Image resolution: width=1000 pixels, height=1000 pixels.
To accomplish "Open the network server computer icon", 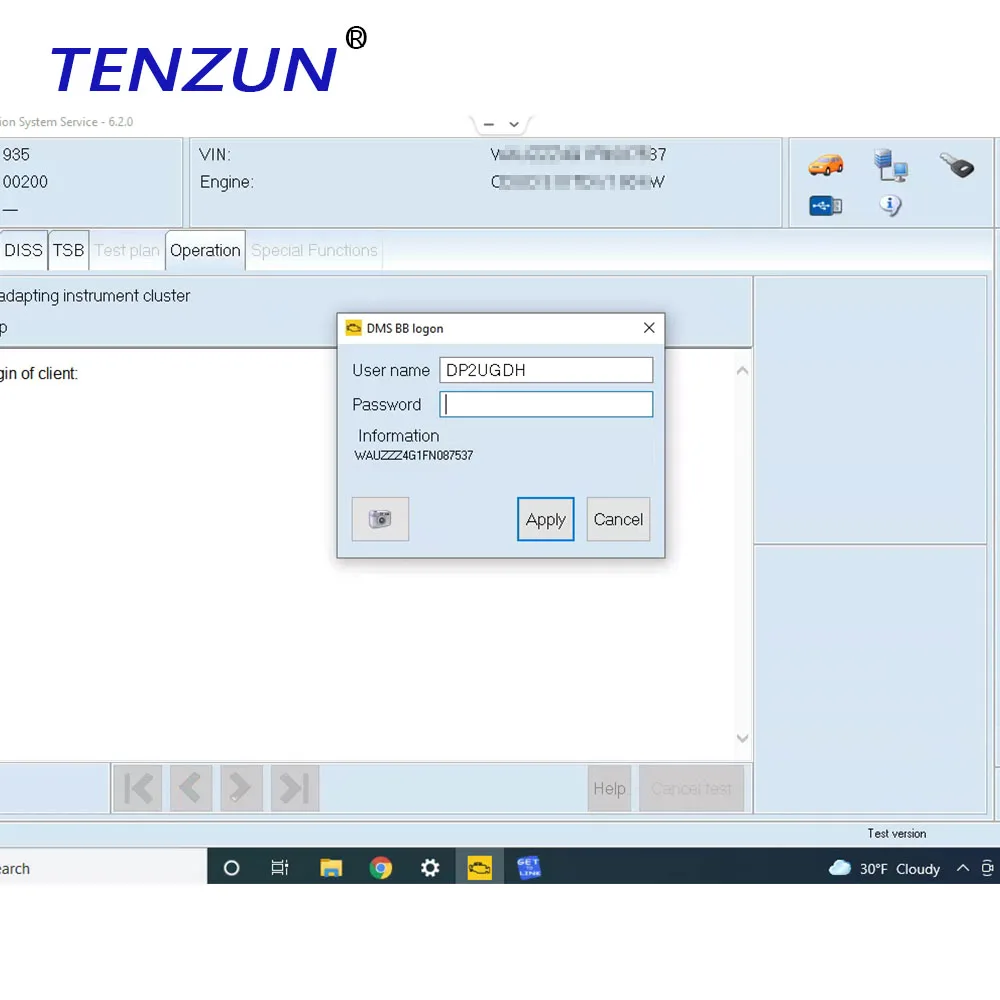I will point(890,165).
